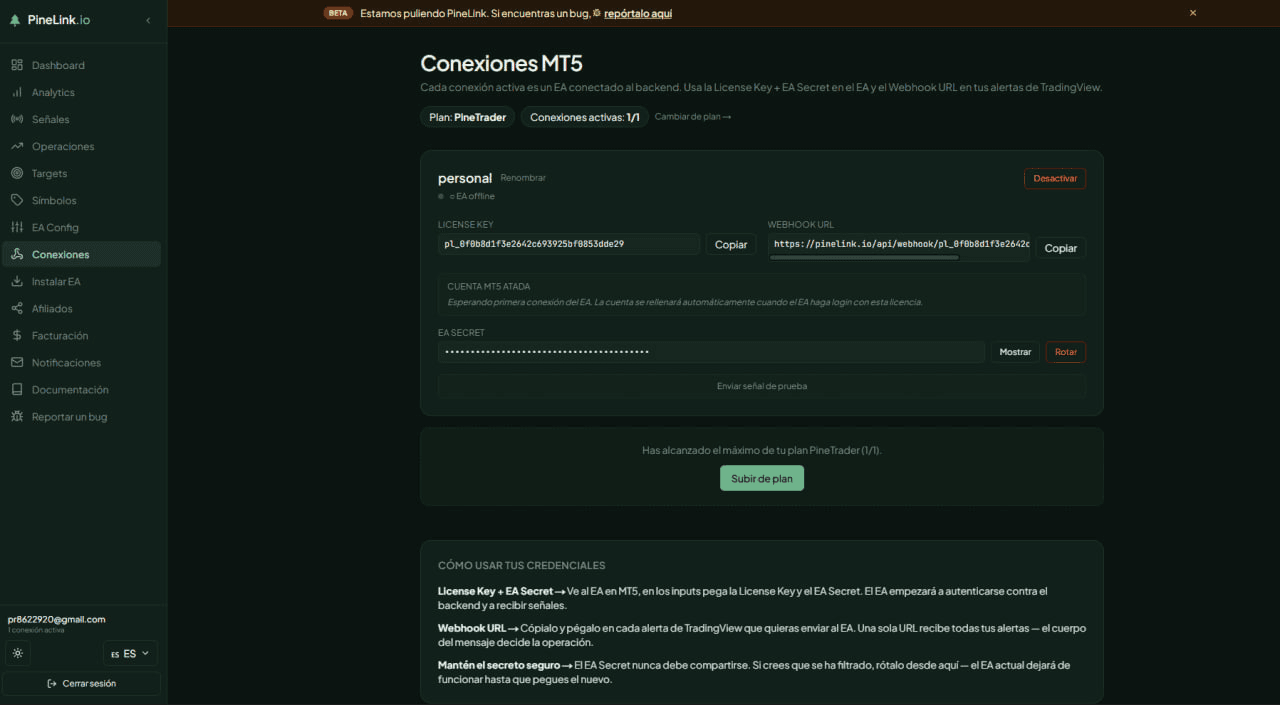
Task: Navigate to Operaciones
Action: pos(81,146)
